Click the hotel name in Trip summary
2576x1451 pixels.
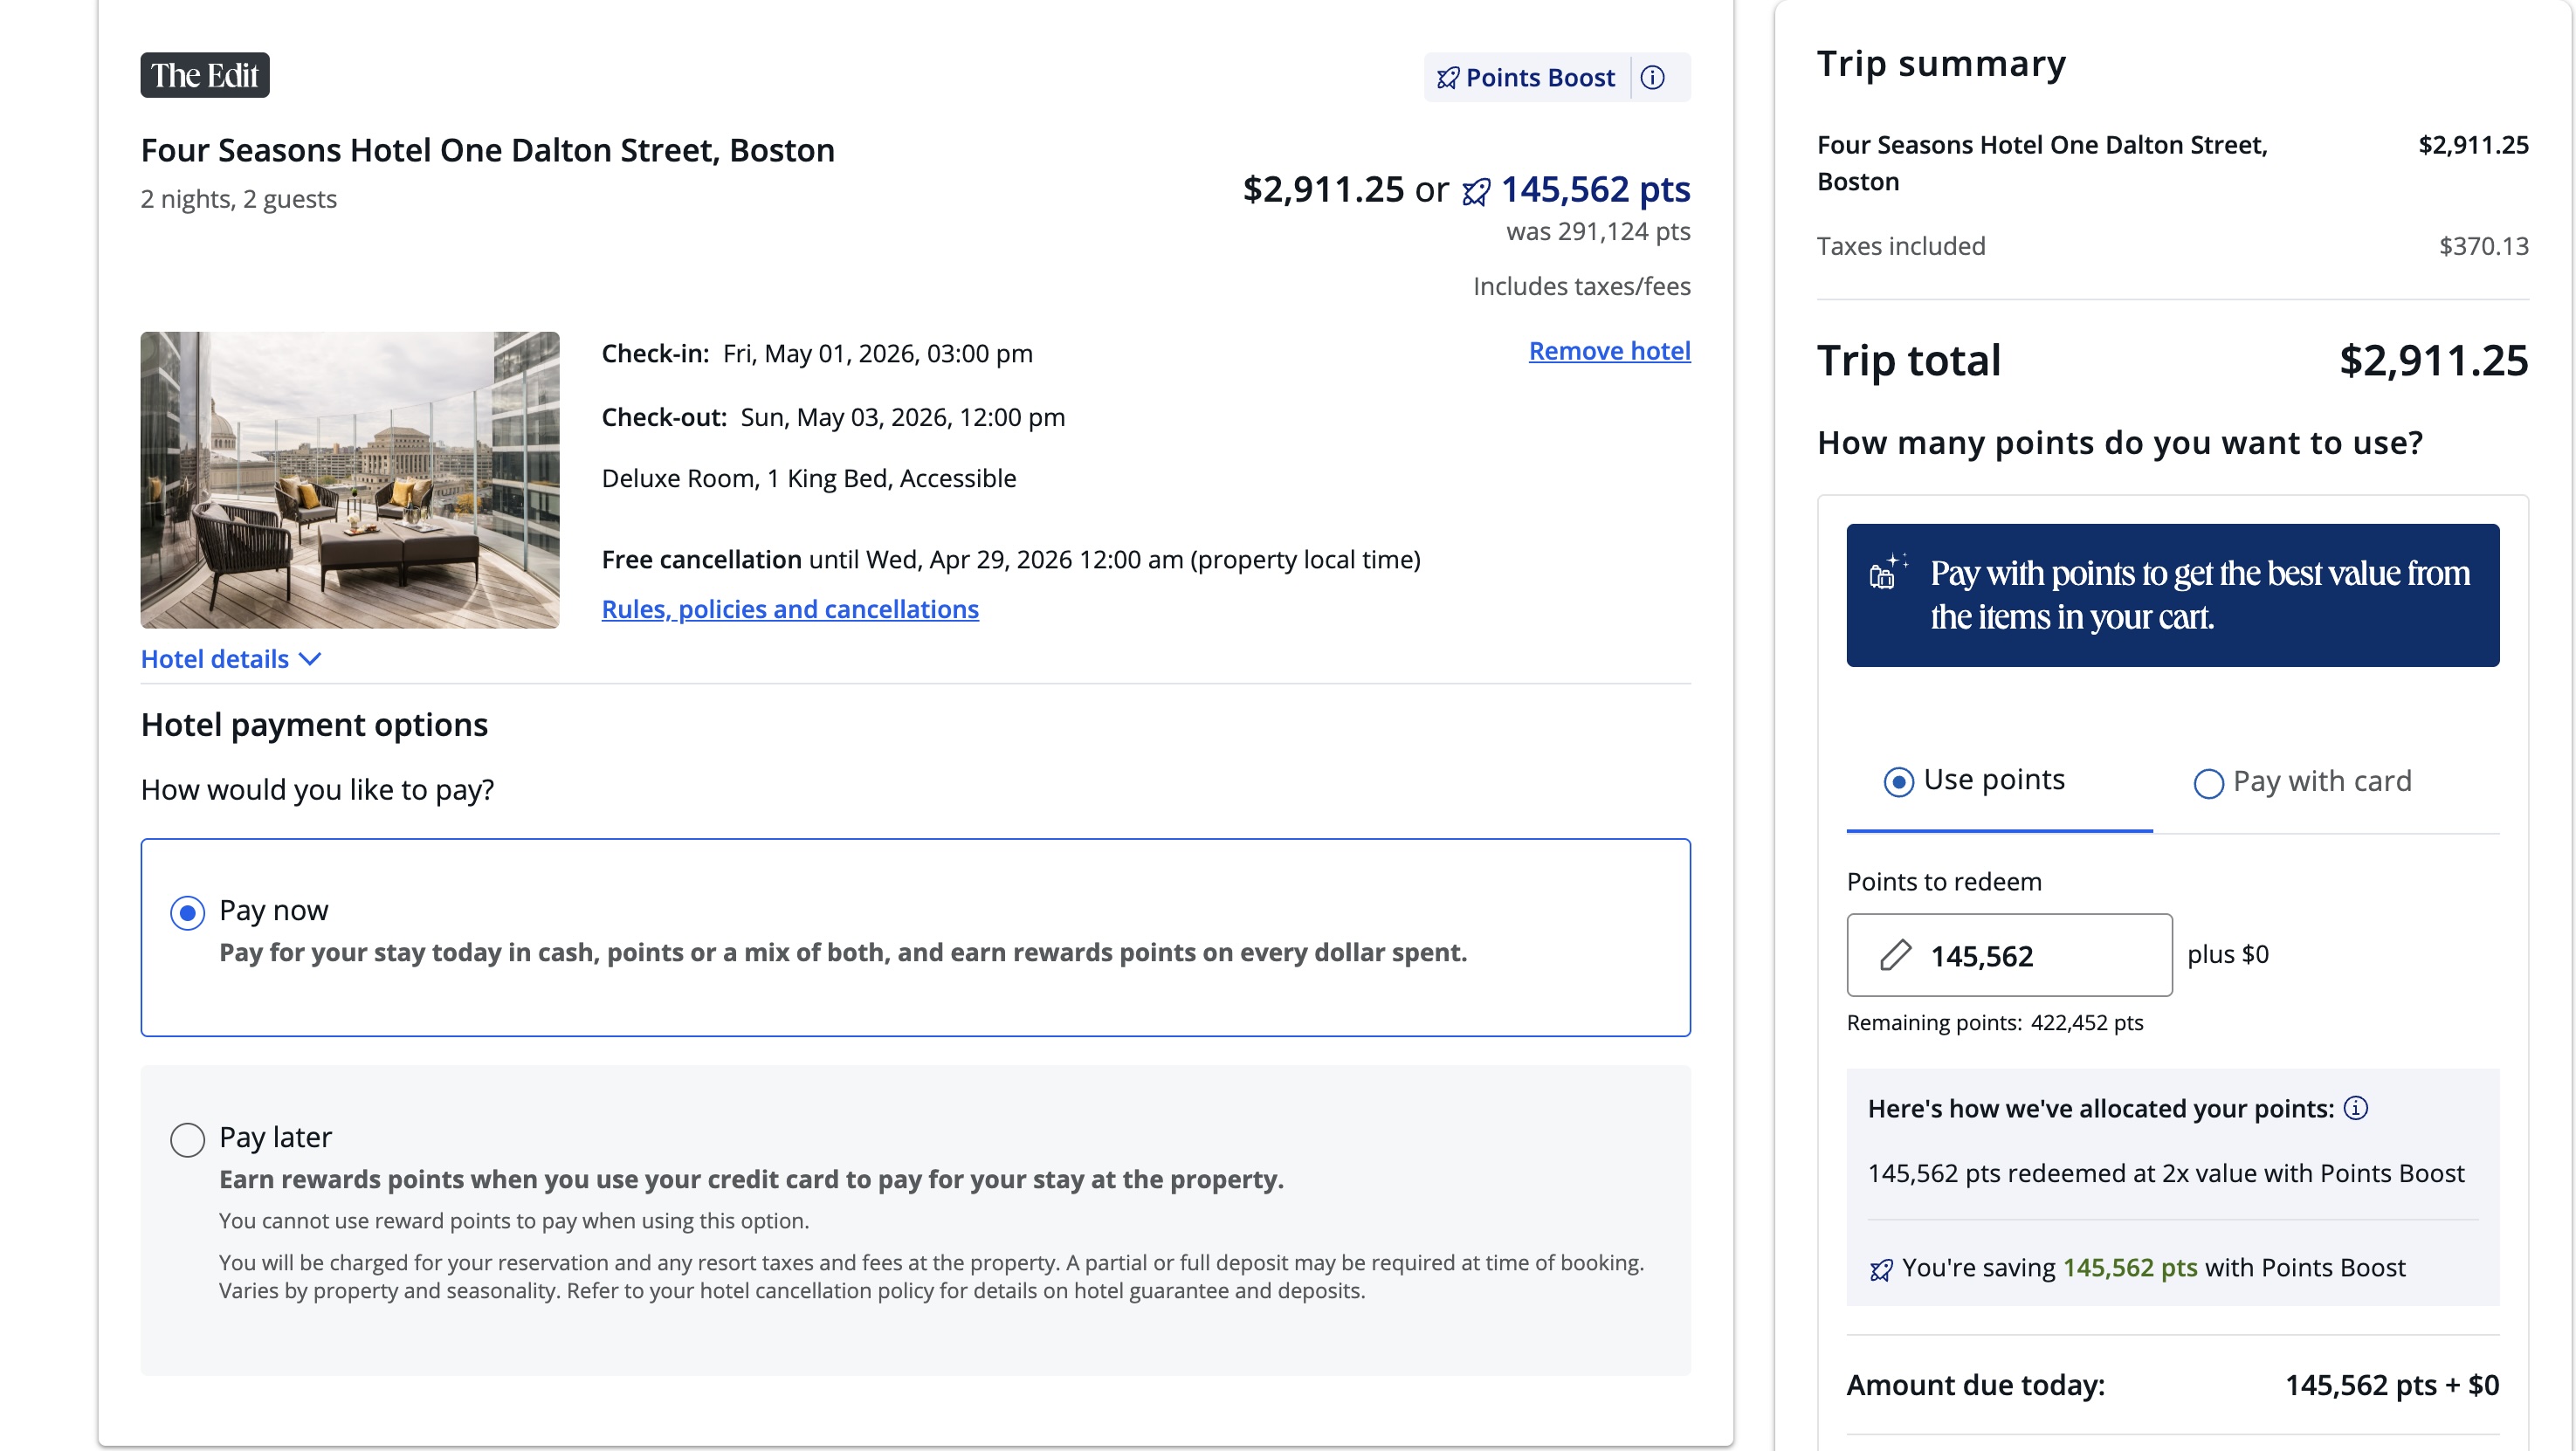[x=2042, y=163]
